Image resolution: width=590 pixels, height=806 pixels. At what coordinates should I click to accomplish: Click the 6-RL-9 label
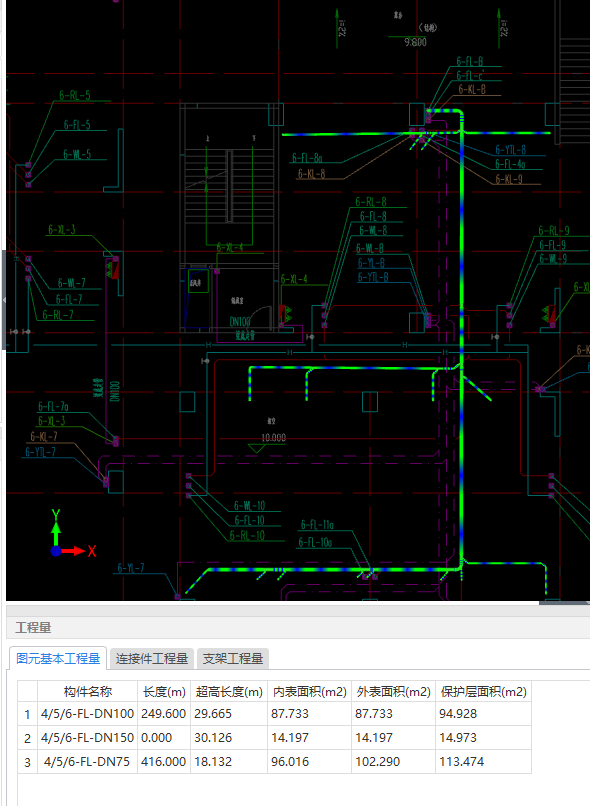pos(554,230)
